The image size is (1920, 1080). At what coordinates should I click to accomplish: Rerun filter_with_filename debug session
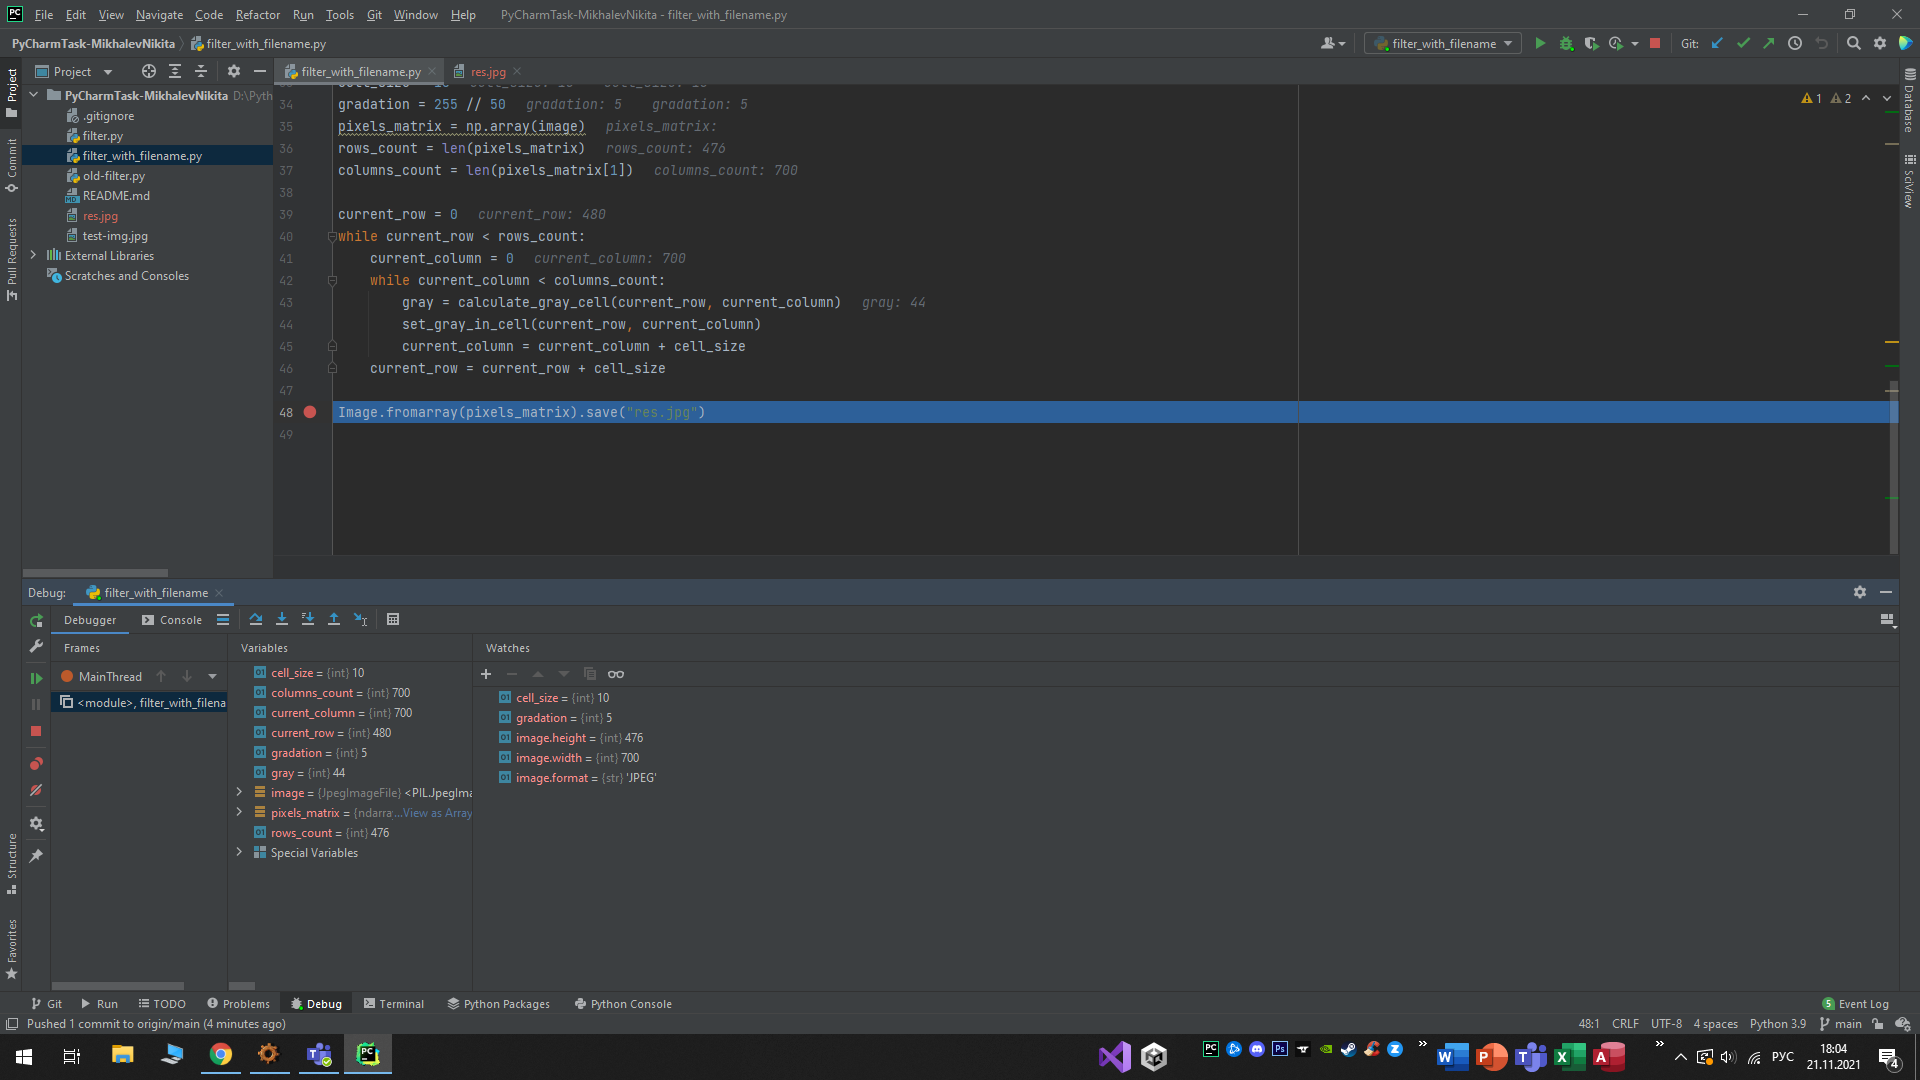(x=36, y=620)
